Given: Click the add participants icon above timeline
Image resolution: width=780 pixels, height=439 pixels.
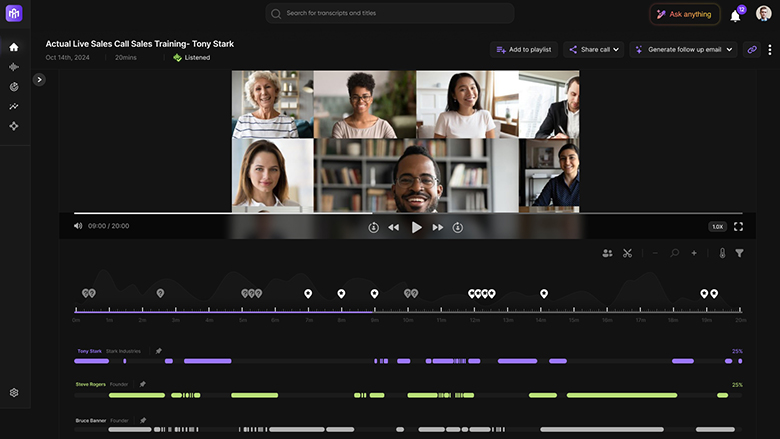Looking at the screenshot, I should (607, 253).
